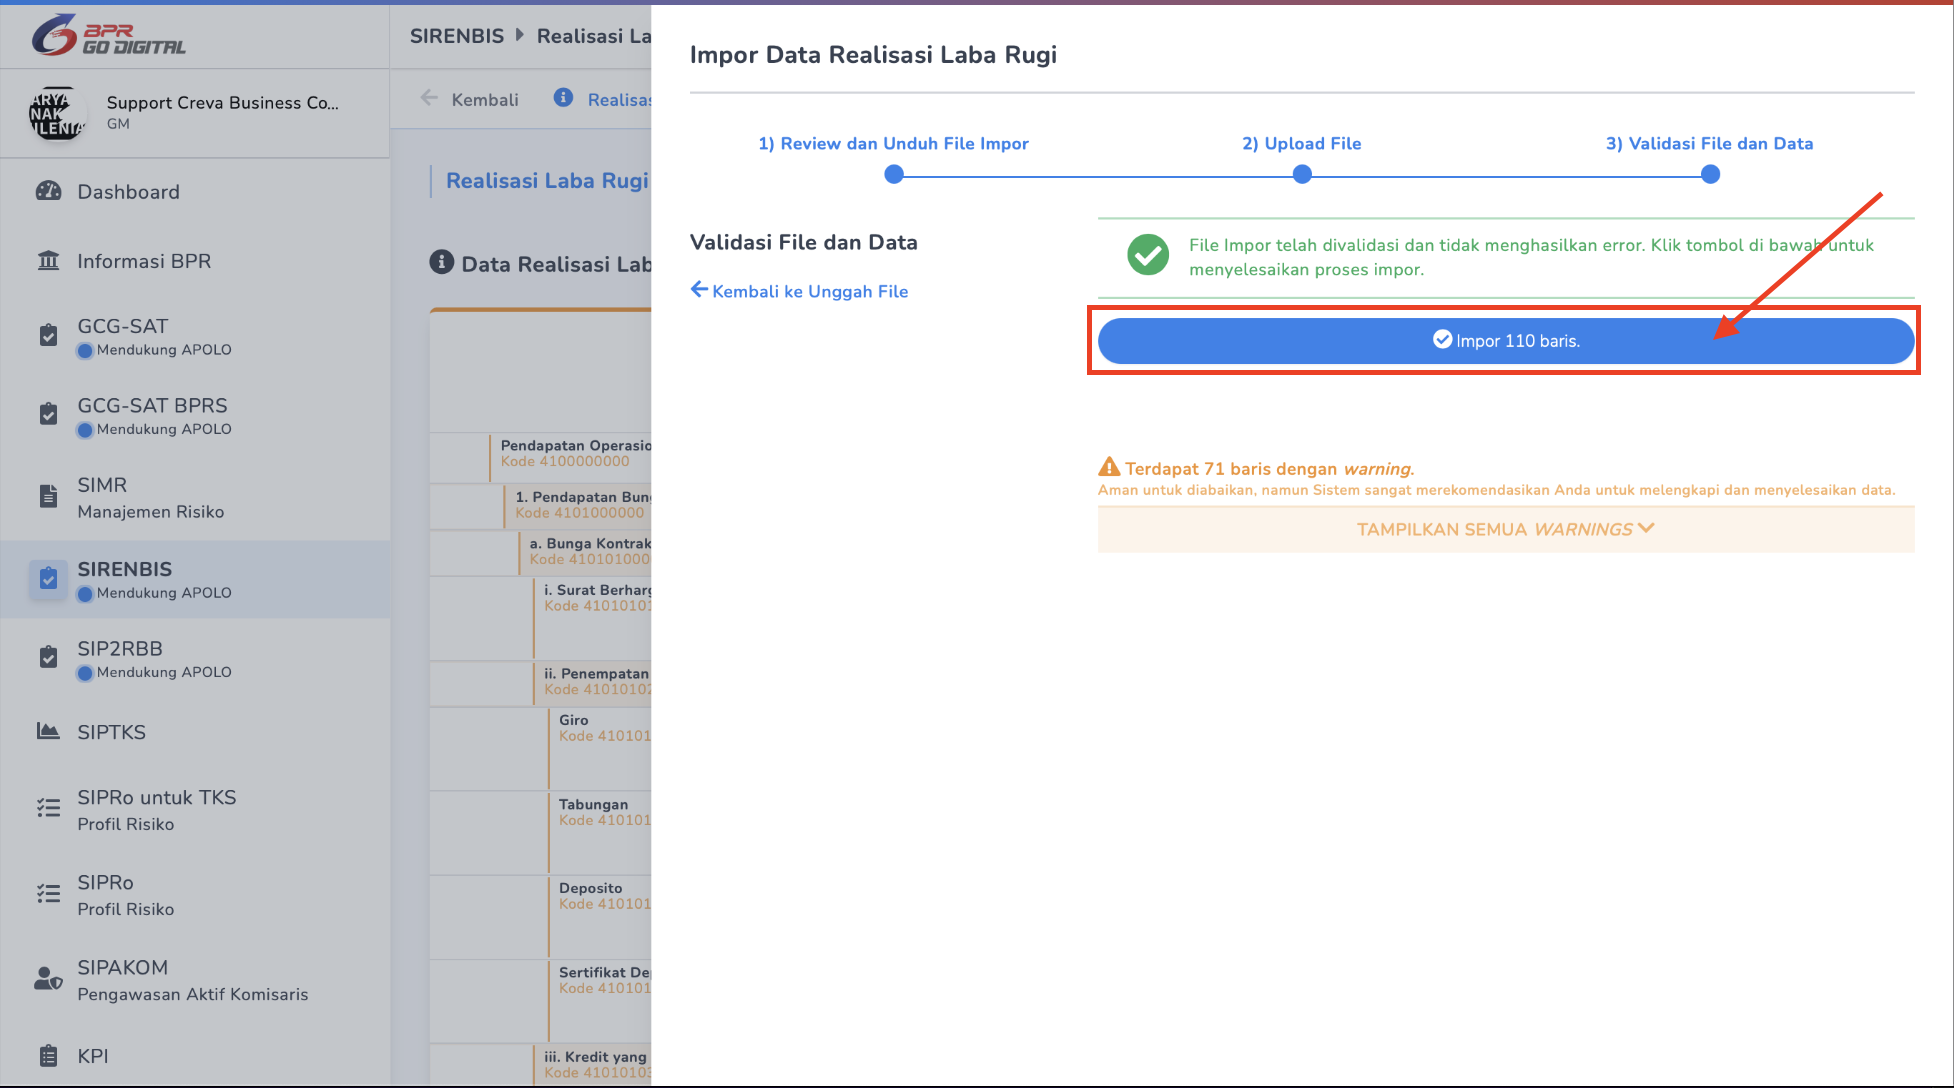Click the KPI clipboard icon

coord(48,1056)
